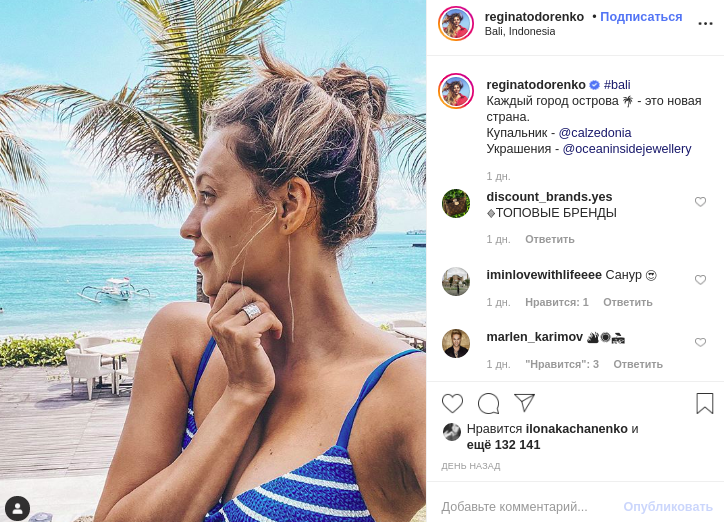Like the discount_brands.yes comment
The image size is (724, 522).
pos(700,202)
